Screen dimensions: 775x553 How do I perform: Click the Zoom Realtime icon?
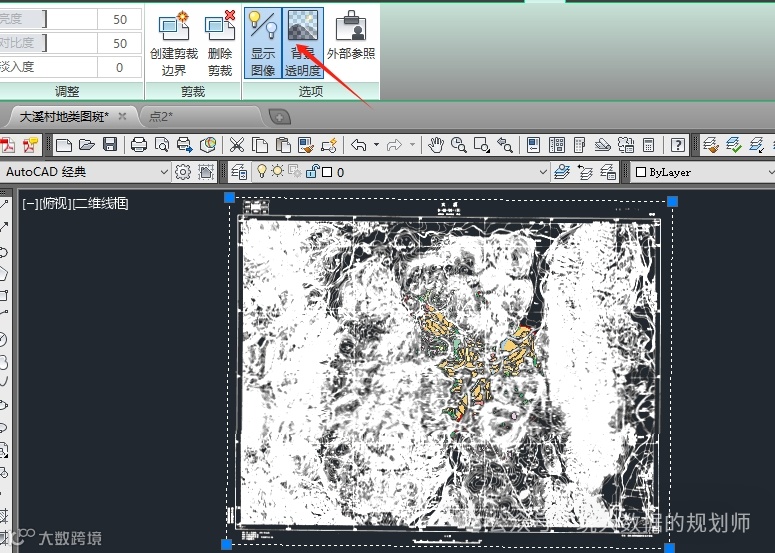[x=459, y=145]
